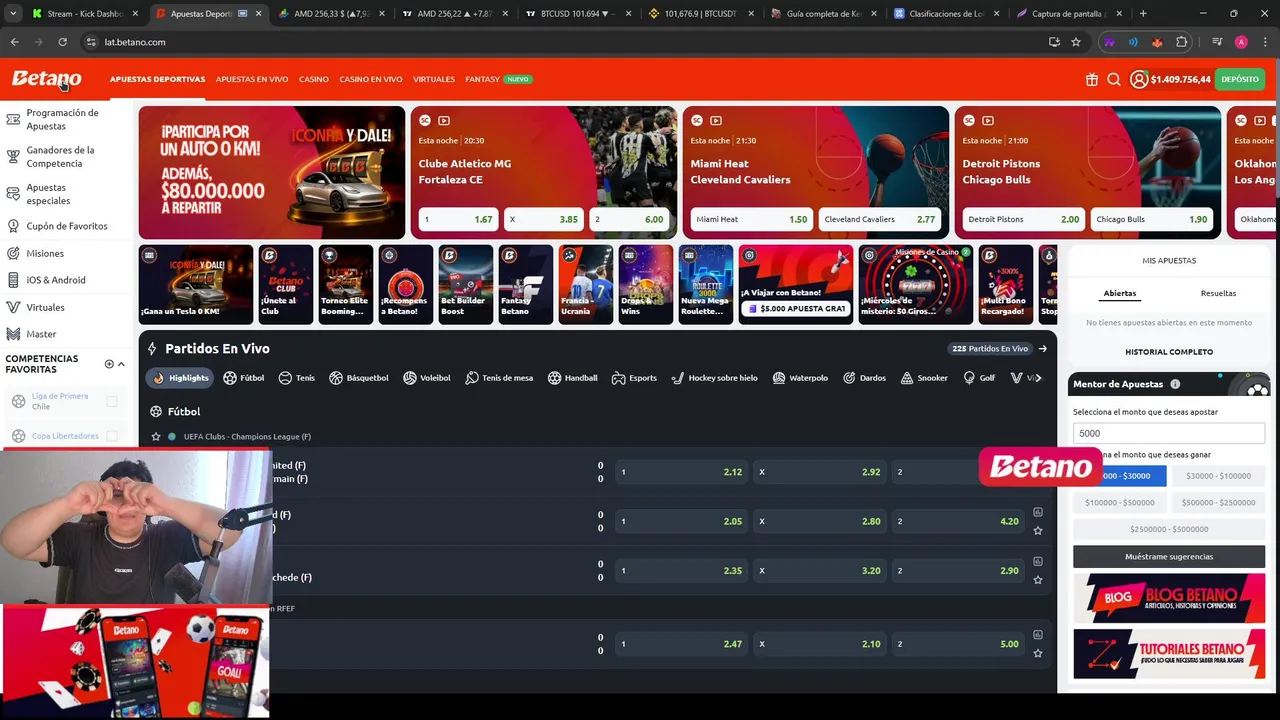
Task: Open the MetaMask fox extension
Action: coord(1157,42)
